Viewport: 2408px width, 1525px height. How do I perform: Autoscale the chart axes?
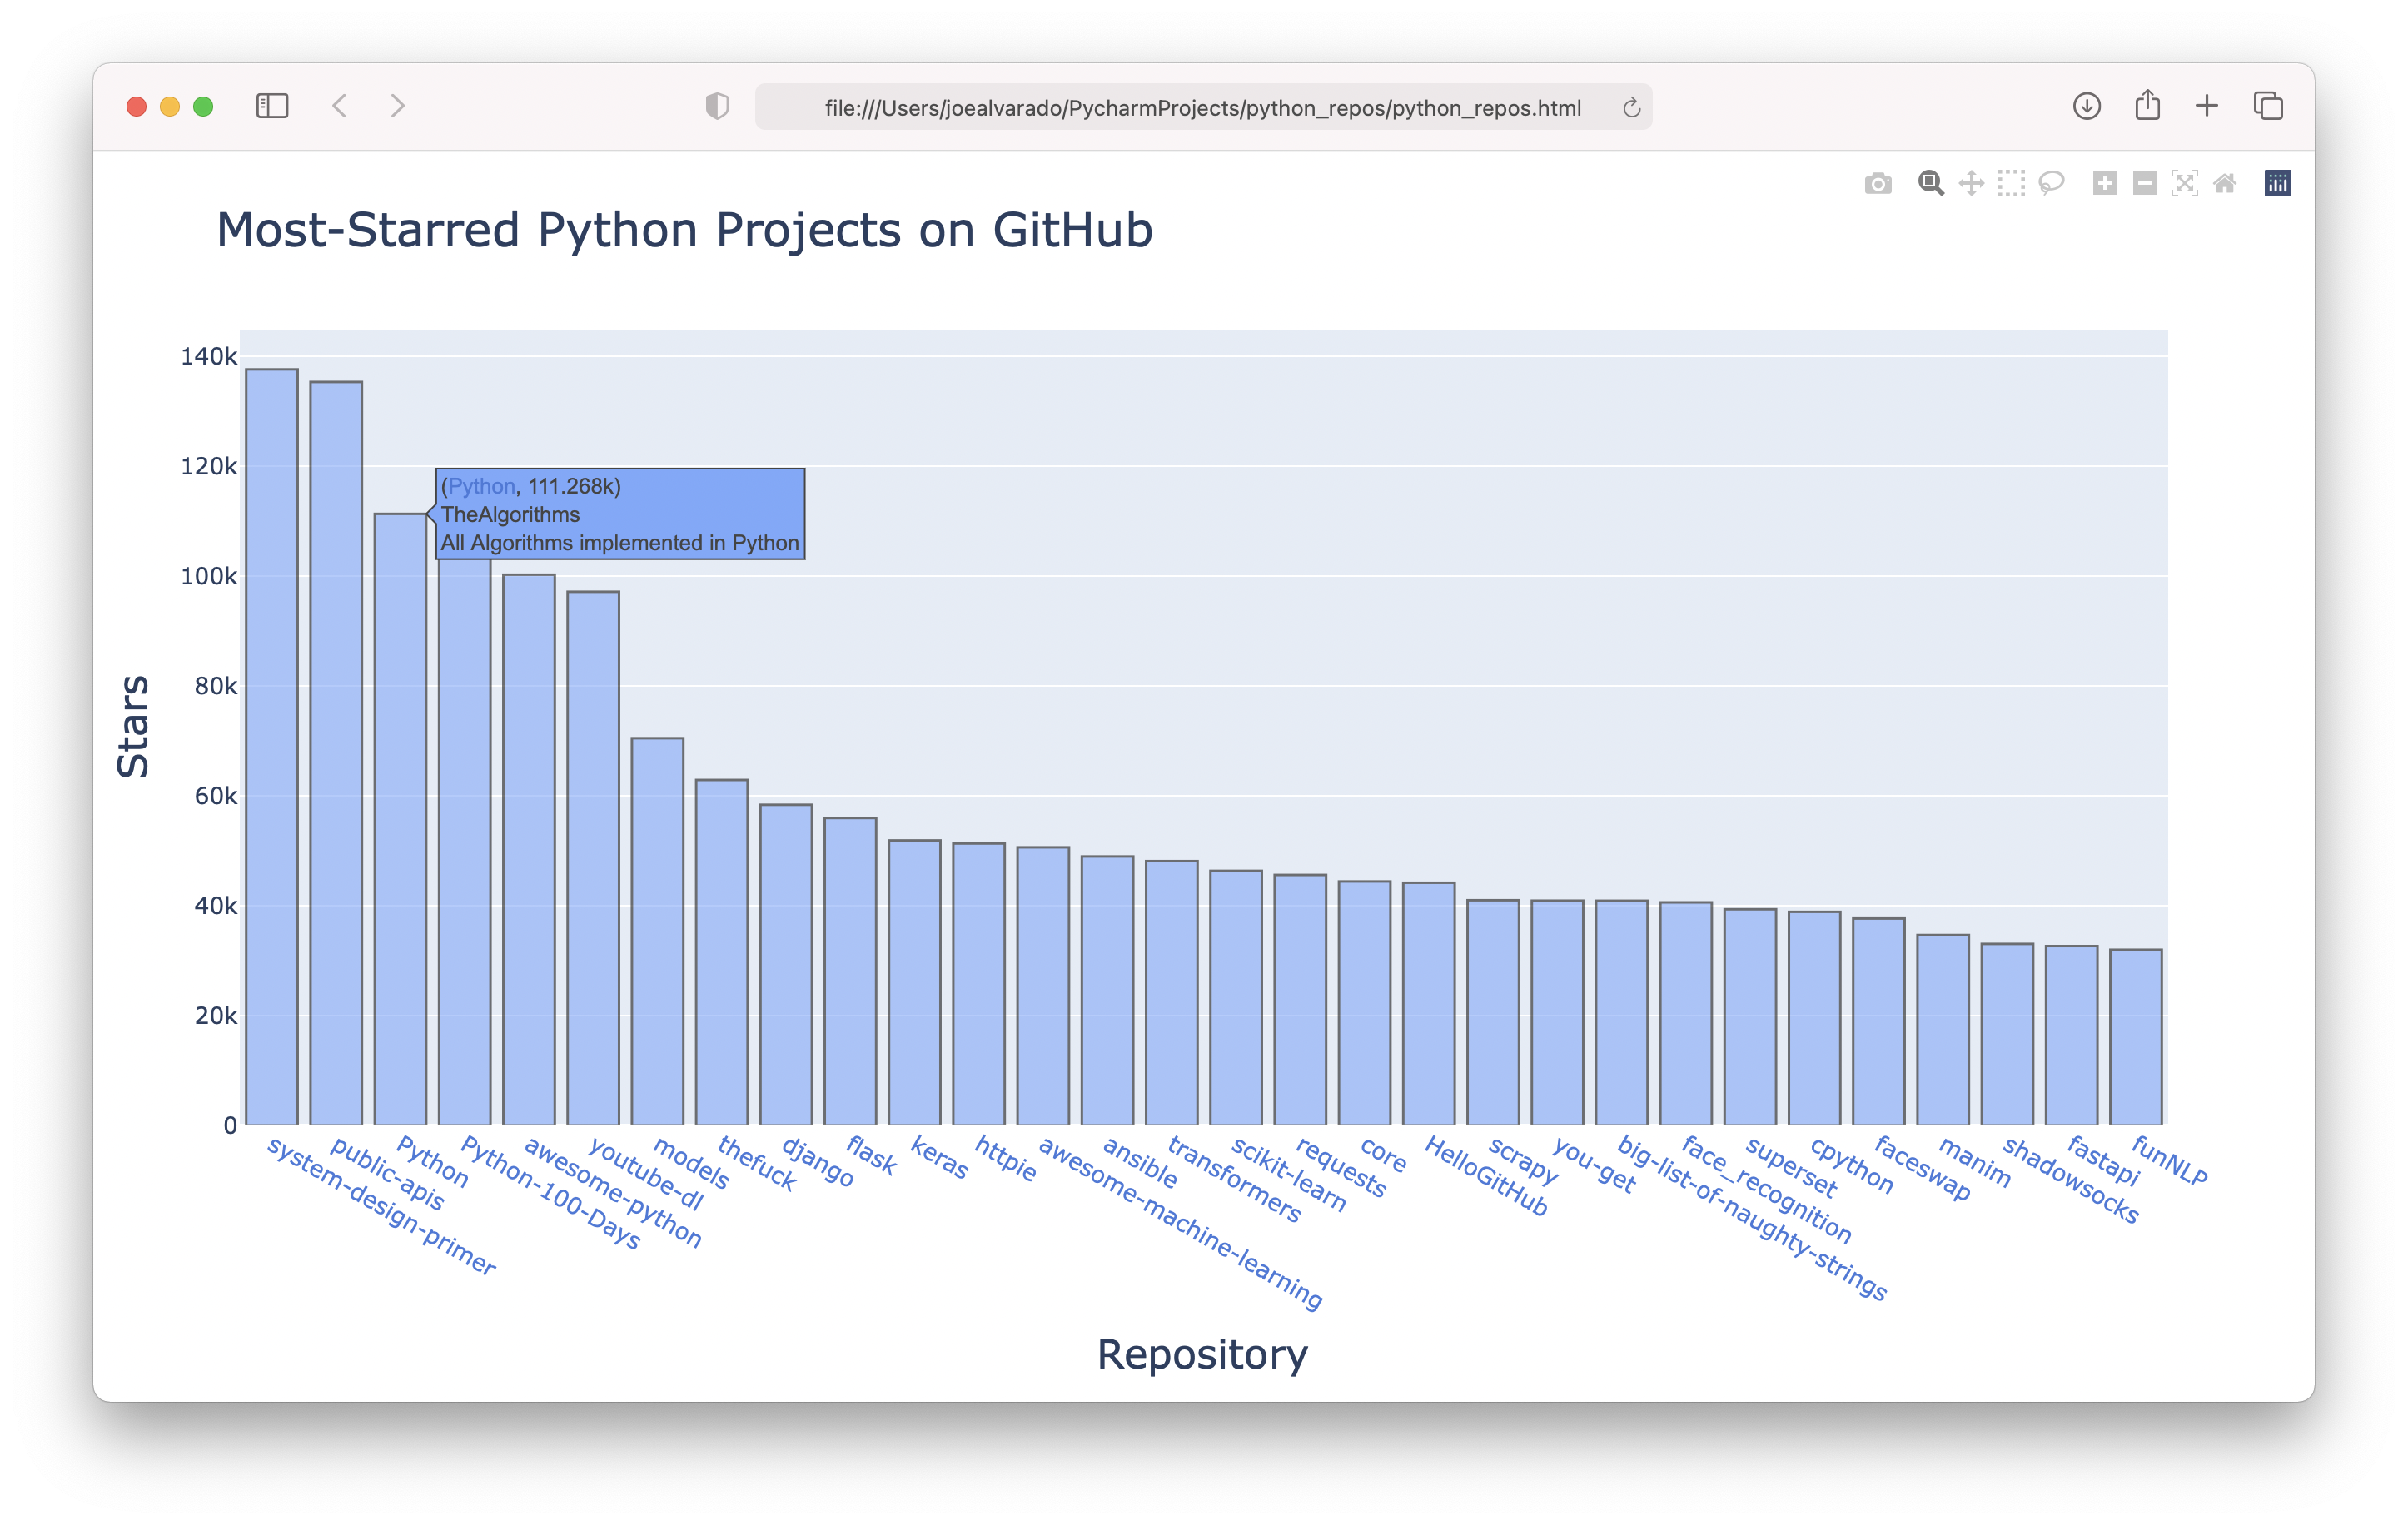click(2185, 183)
